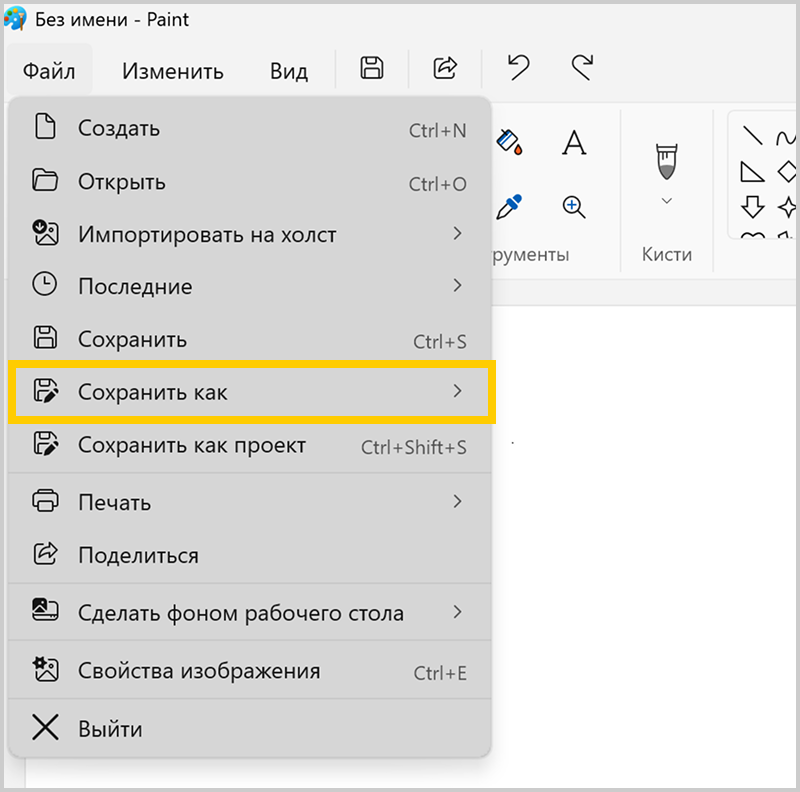
Task: Click the undo arrow icon
Action: 518,68
